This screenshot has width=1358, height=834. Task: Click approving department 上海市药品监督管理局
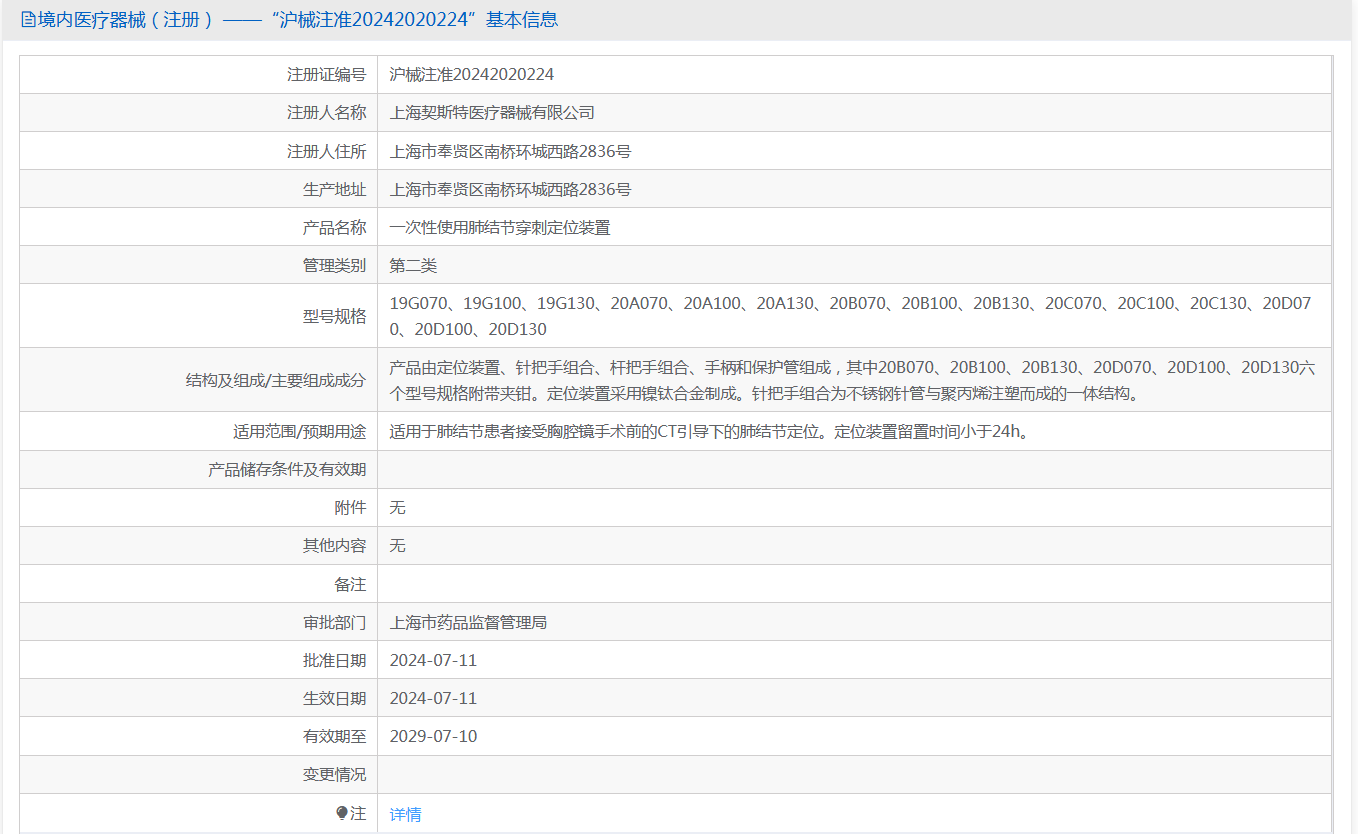(468, 622)
